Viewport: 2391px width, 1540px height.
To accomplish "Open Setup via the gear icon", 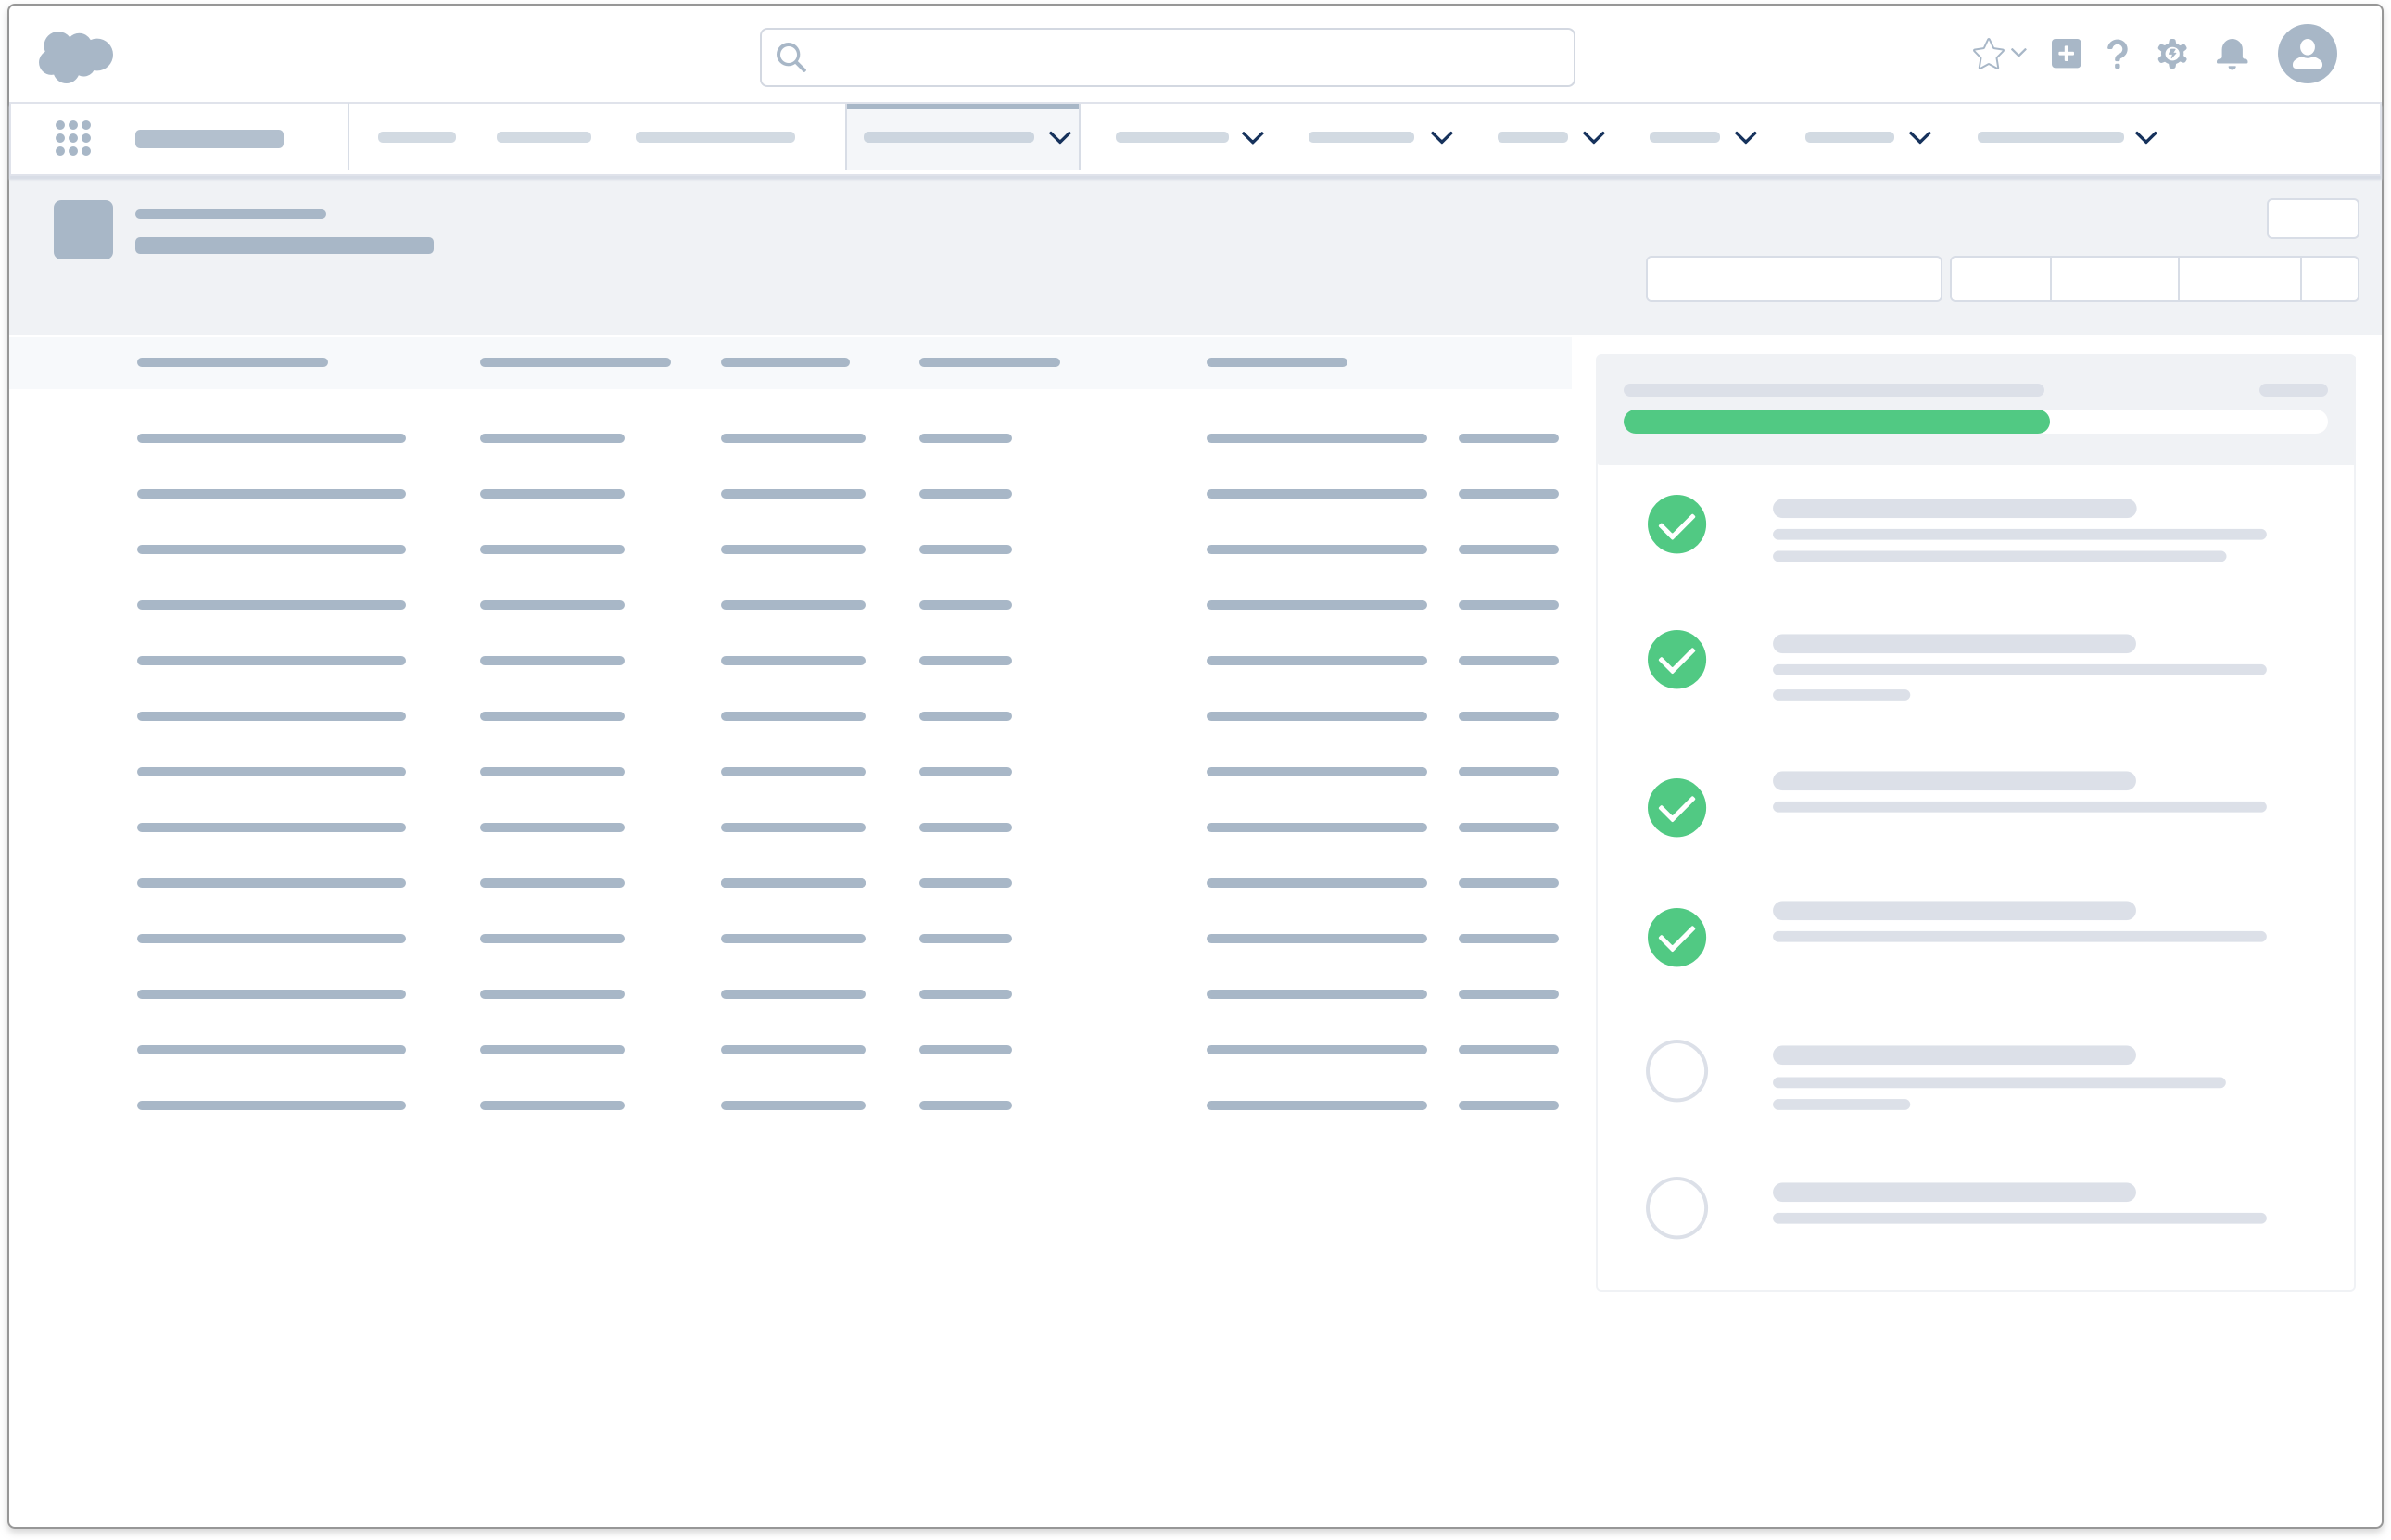I will (x=2172, y=55).
